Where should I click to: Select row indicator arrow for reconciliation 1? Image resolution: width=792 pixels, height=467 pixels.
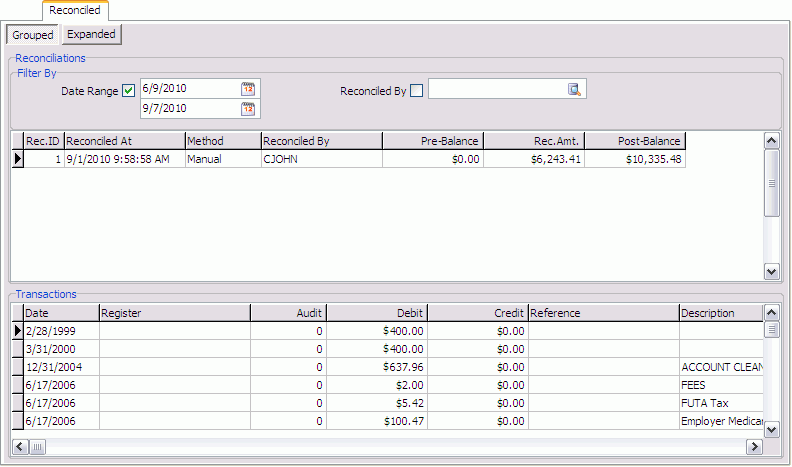point(17,158)
